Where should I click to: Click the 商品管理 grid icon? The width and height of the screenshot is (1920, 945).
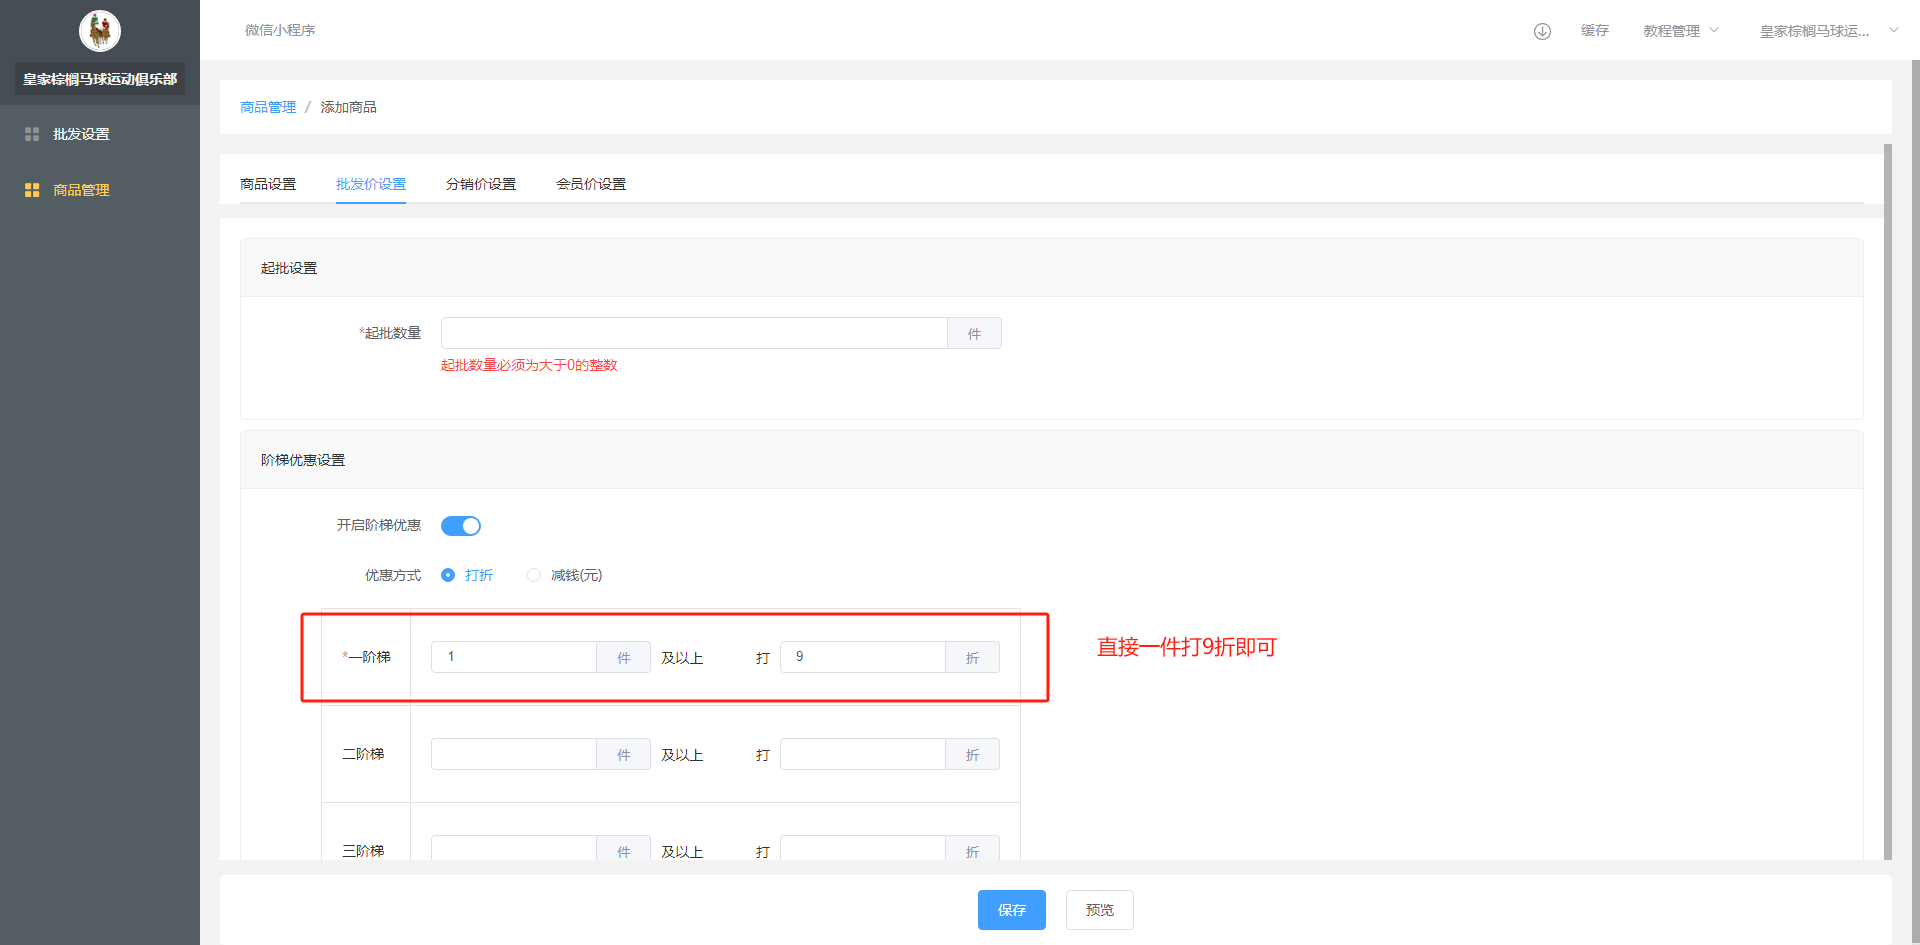(32, 190)
